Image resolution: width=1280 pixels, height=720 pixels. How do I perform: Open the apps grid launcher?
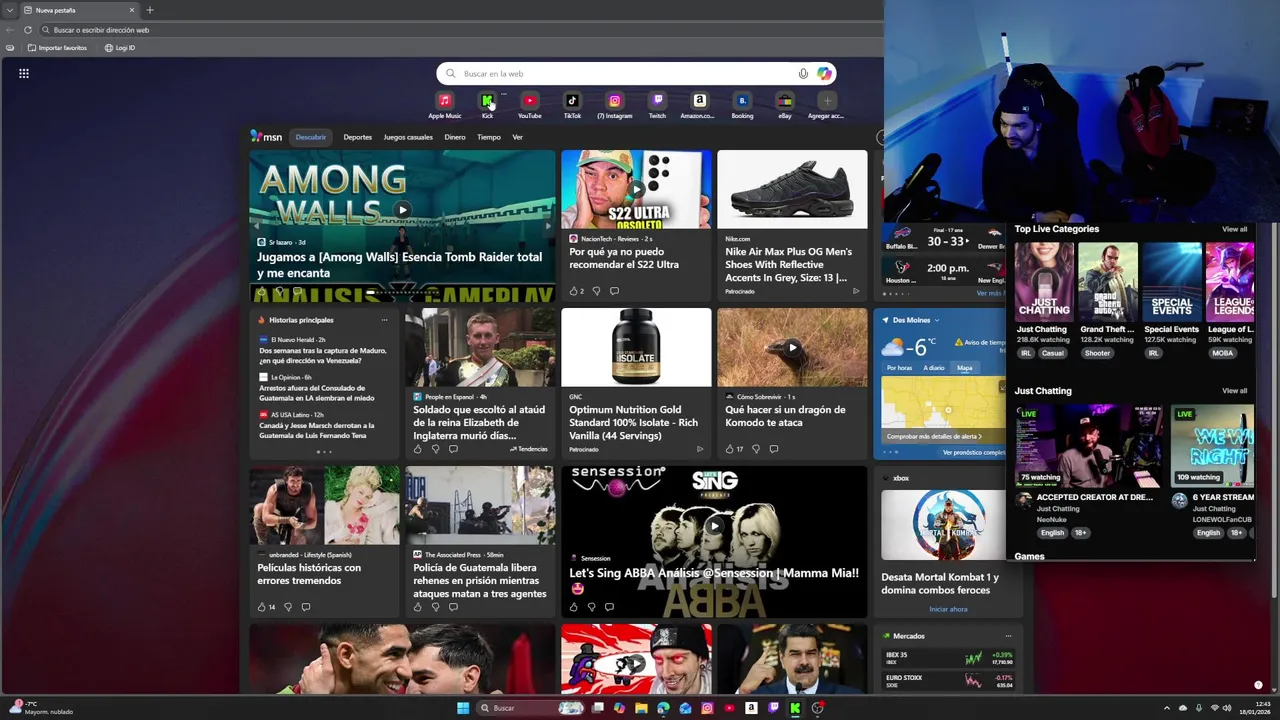24,73
